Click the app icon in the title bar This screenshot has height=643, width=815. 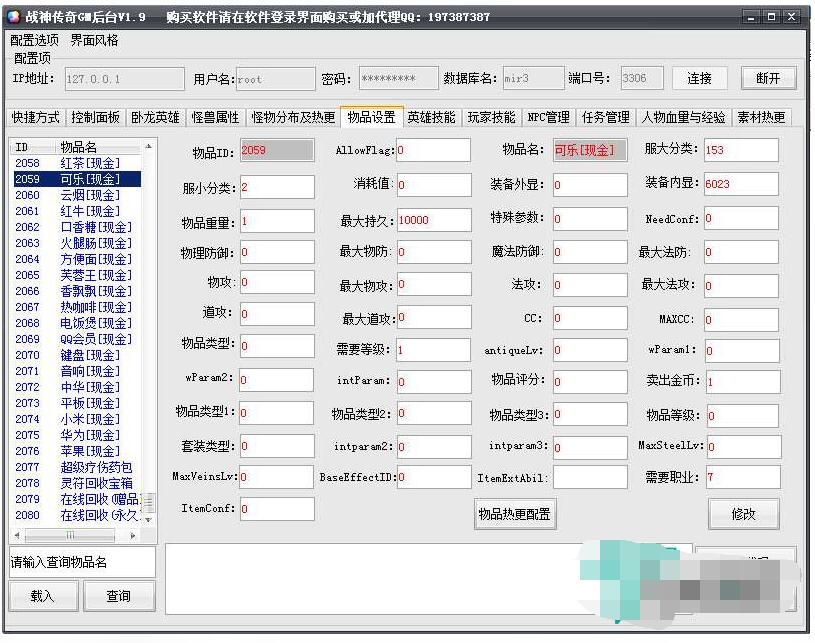13,17
